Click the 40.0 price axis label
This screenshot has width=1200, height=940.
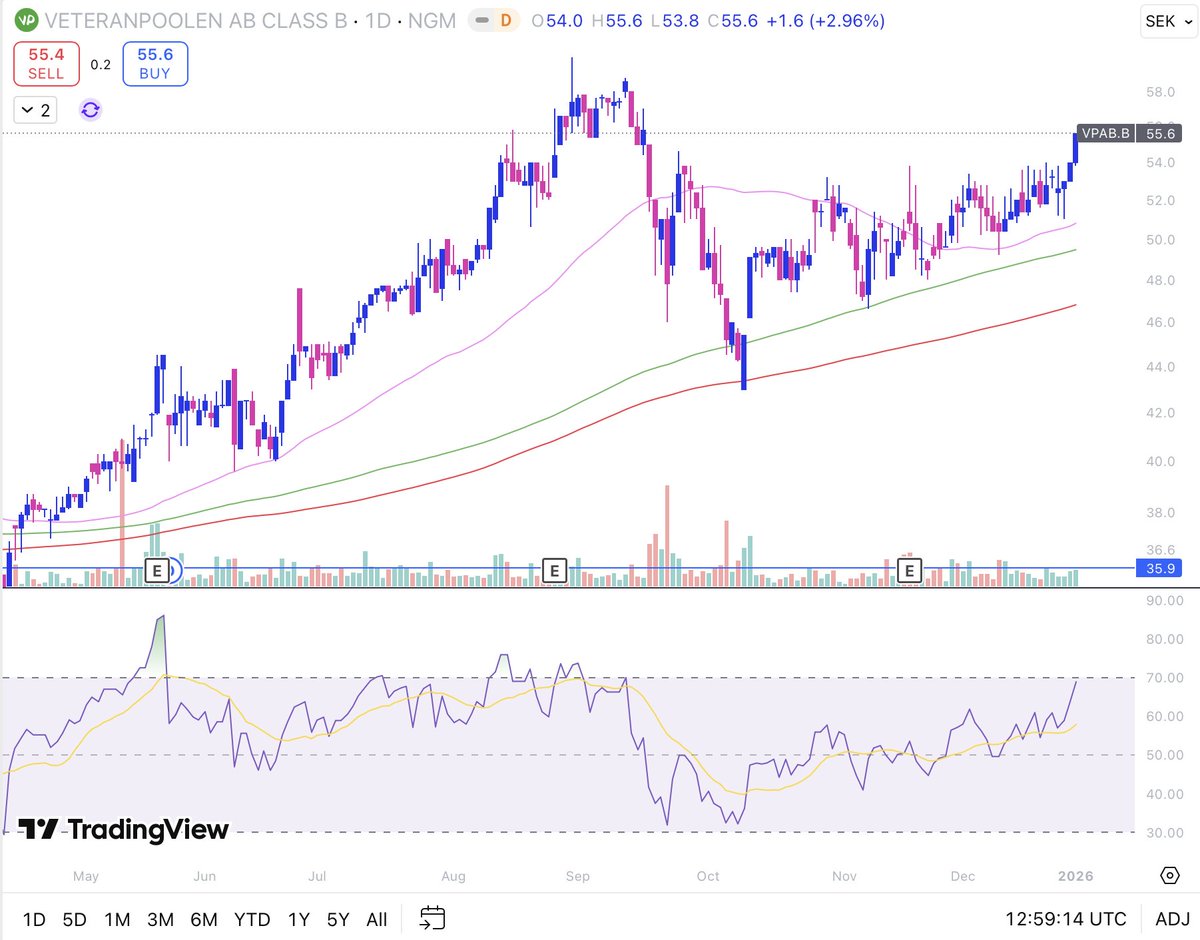coord(1159,462)
